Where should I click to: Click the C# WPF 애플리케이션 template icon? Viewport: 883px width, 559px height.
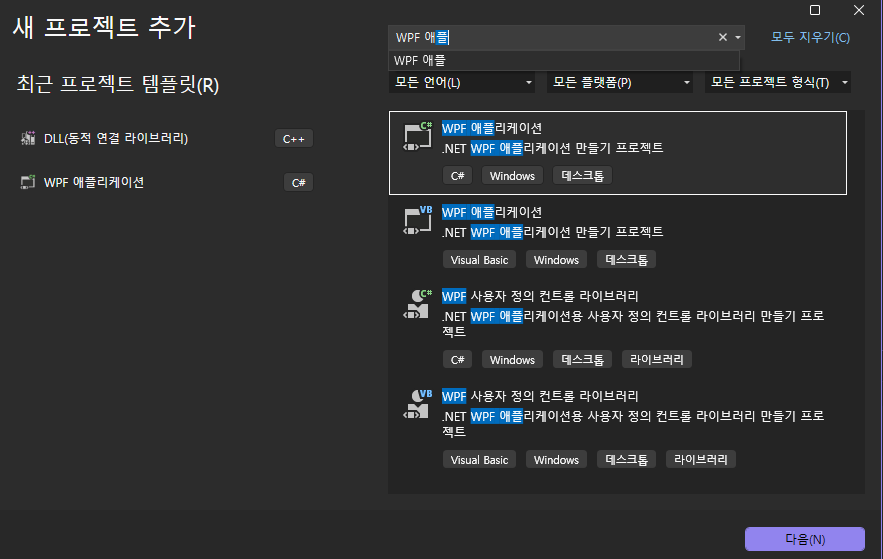(x=418, y=137)
